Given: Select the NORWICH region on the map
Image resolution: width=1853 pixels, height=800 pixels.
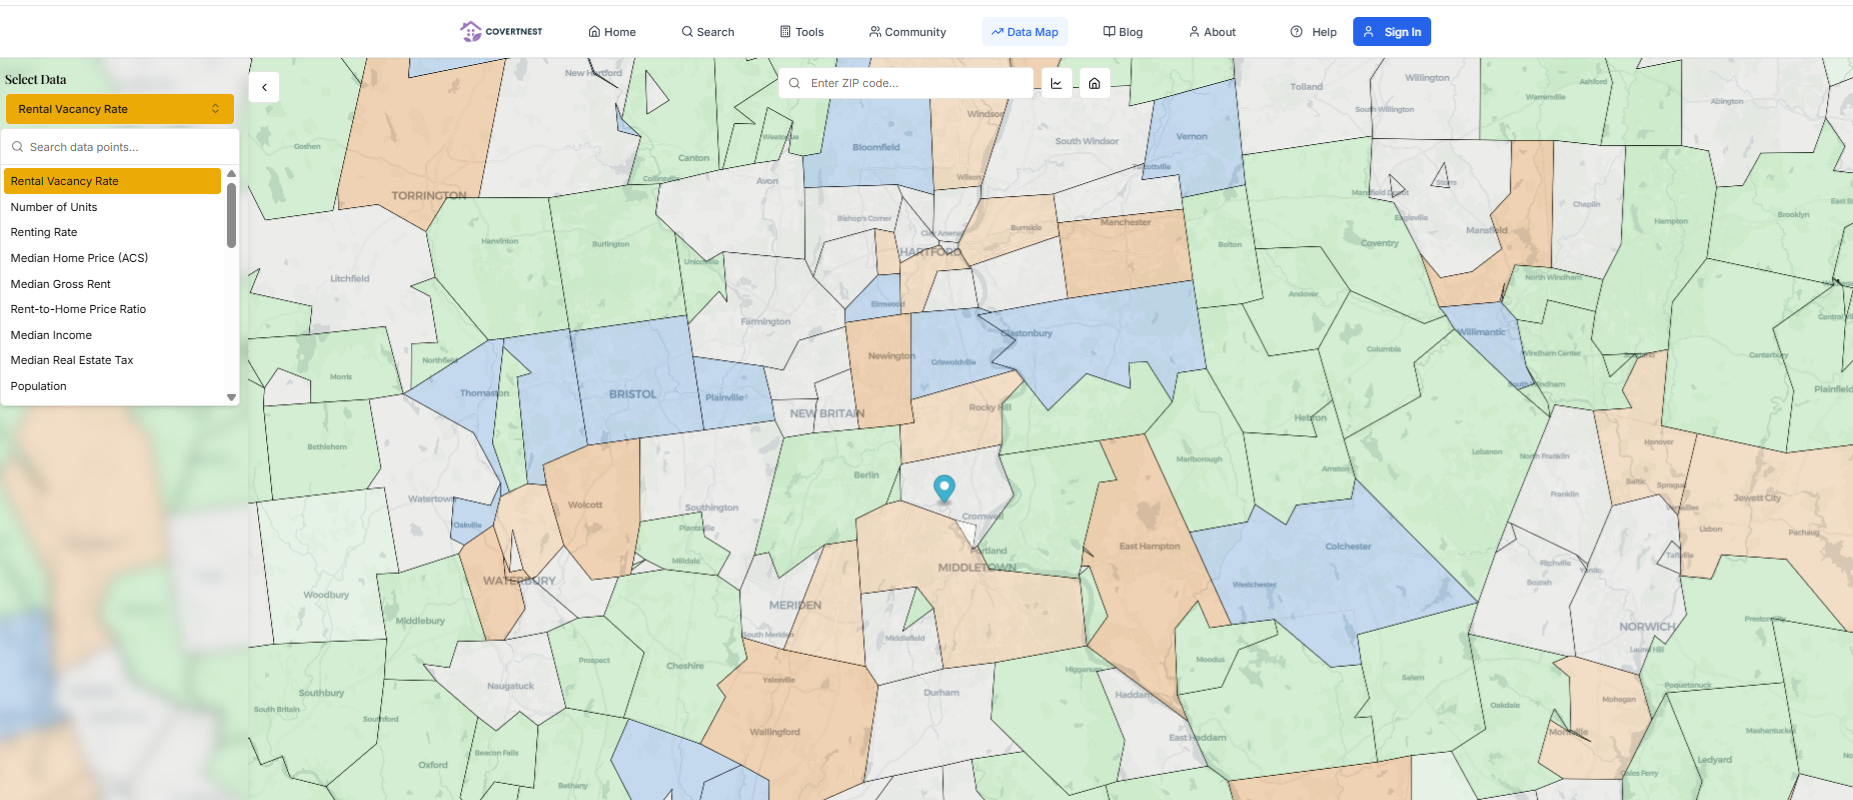Looking at the screenshot, I should coord(1647,627).
